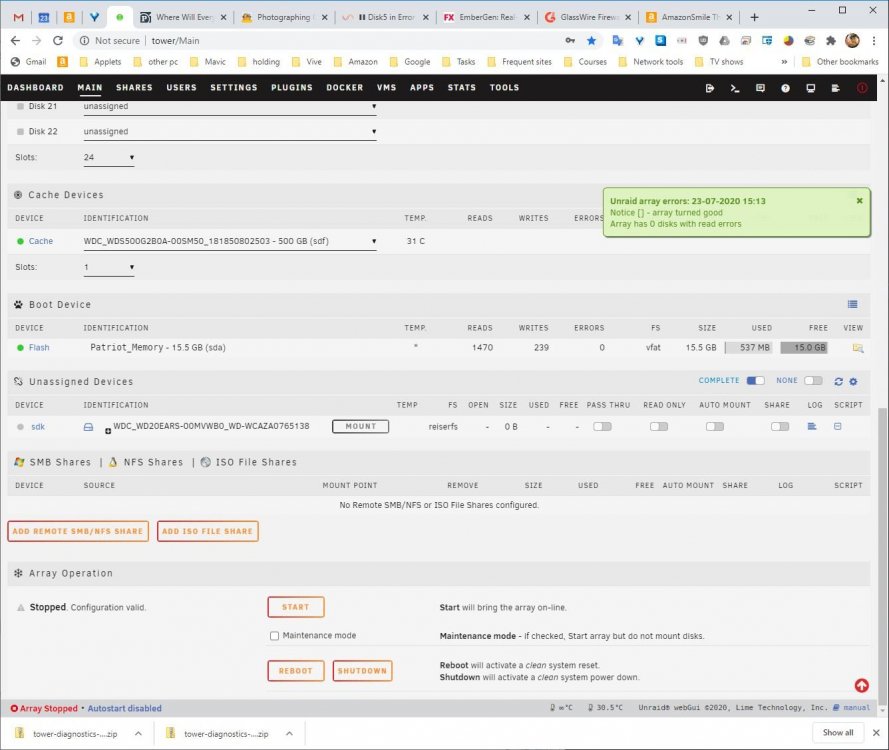The height and width of the screenshot is (750, 889).
Task: Click the Flash used 537 MB bar
Action: tap(749, 348)
